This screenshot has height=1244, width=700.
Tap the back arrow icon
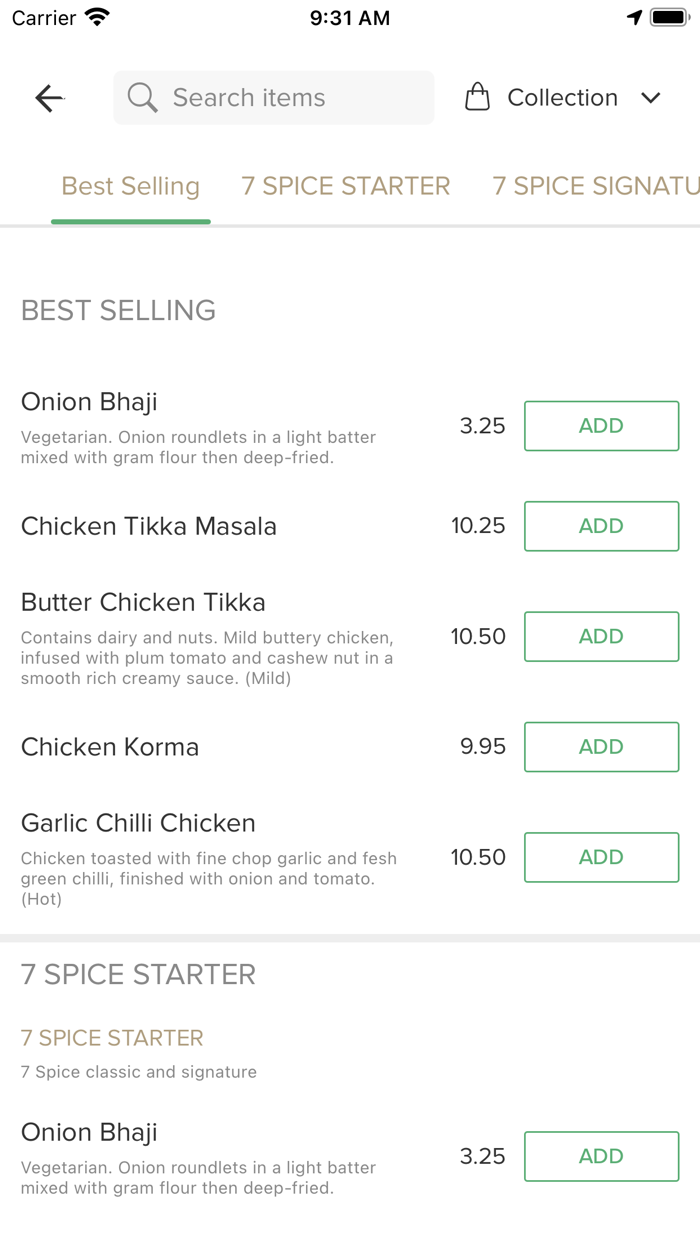(49, 98)
